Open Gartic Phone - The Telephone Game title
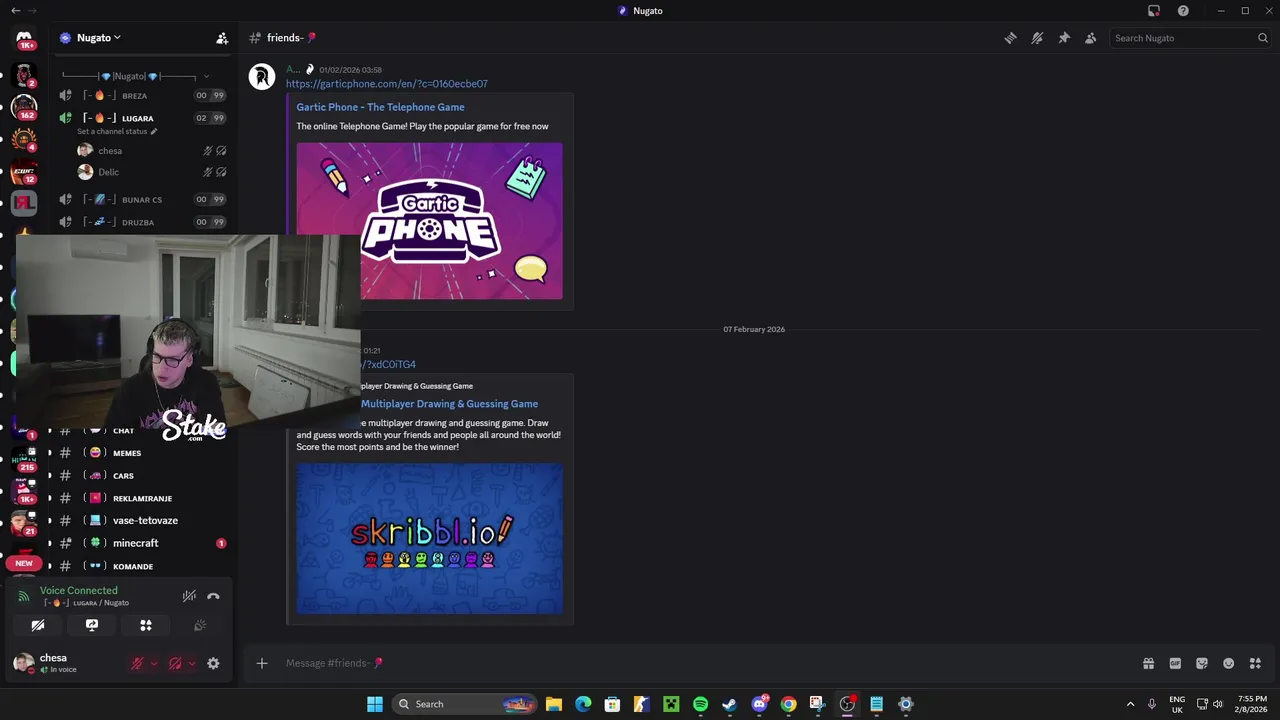Screen dimensions: 1280x720 coord(380,107)
